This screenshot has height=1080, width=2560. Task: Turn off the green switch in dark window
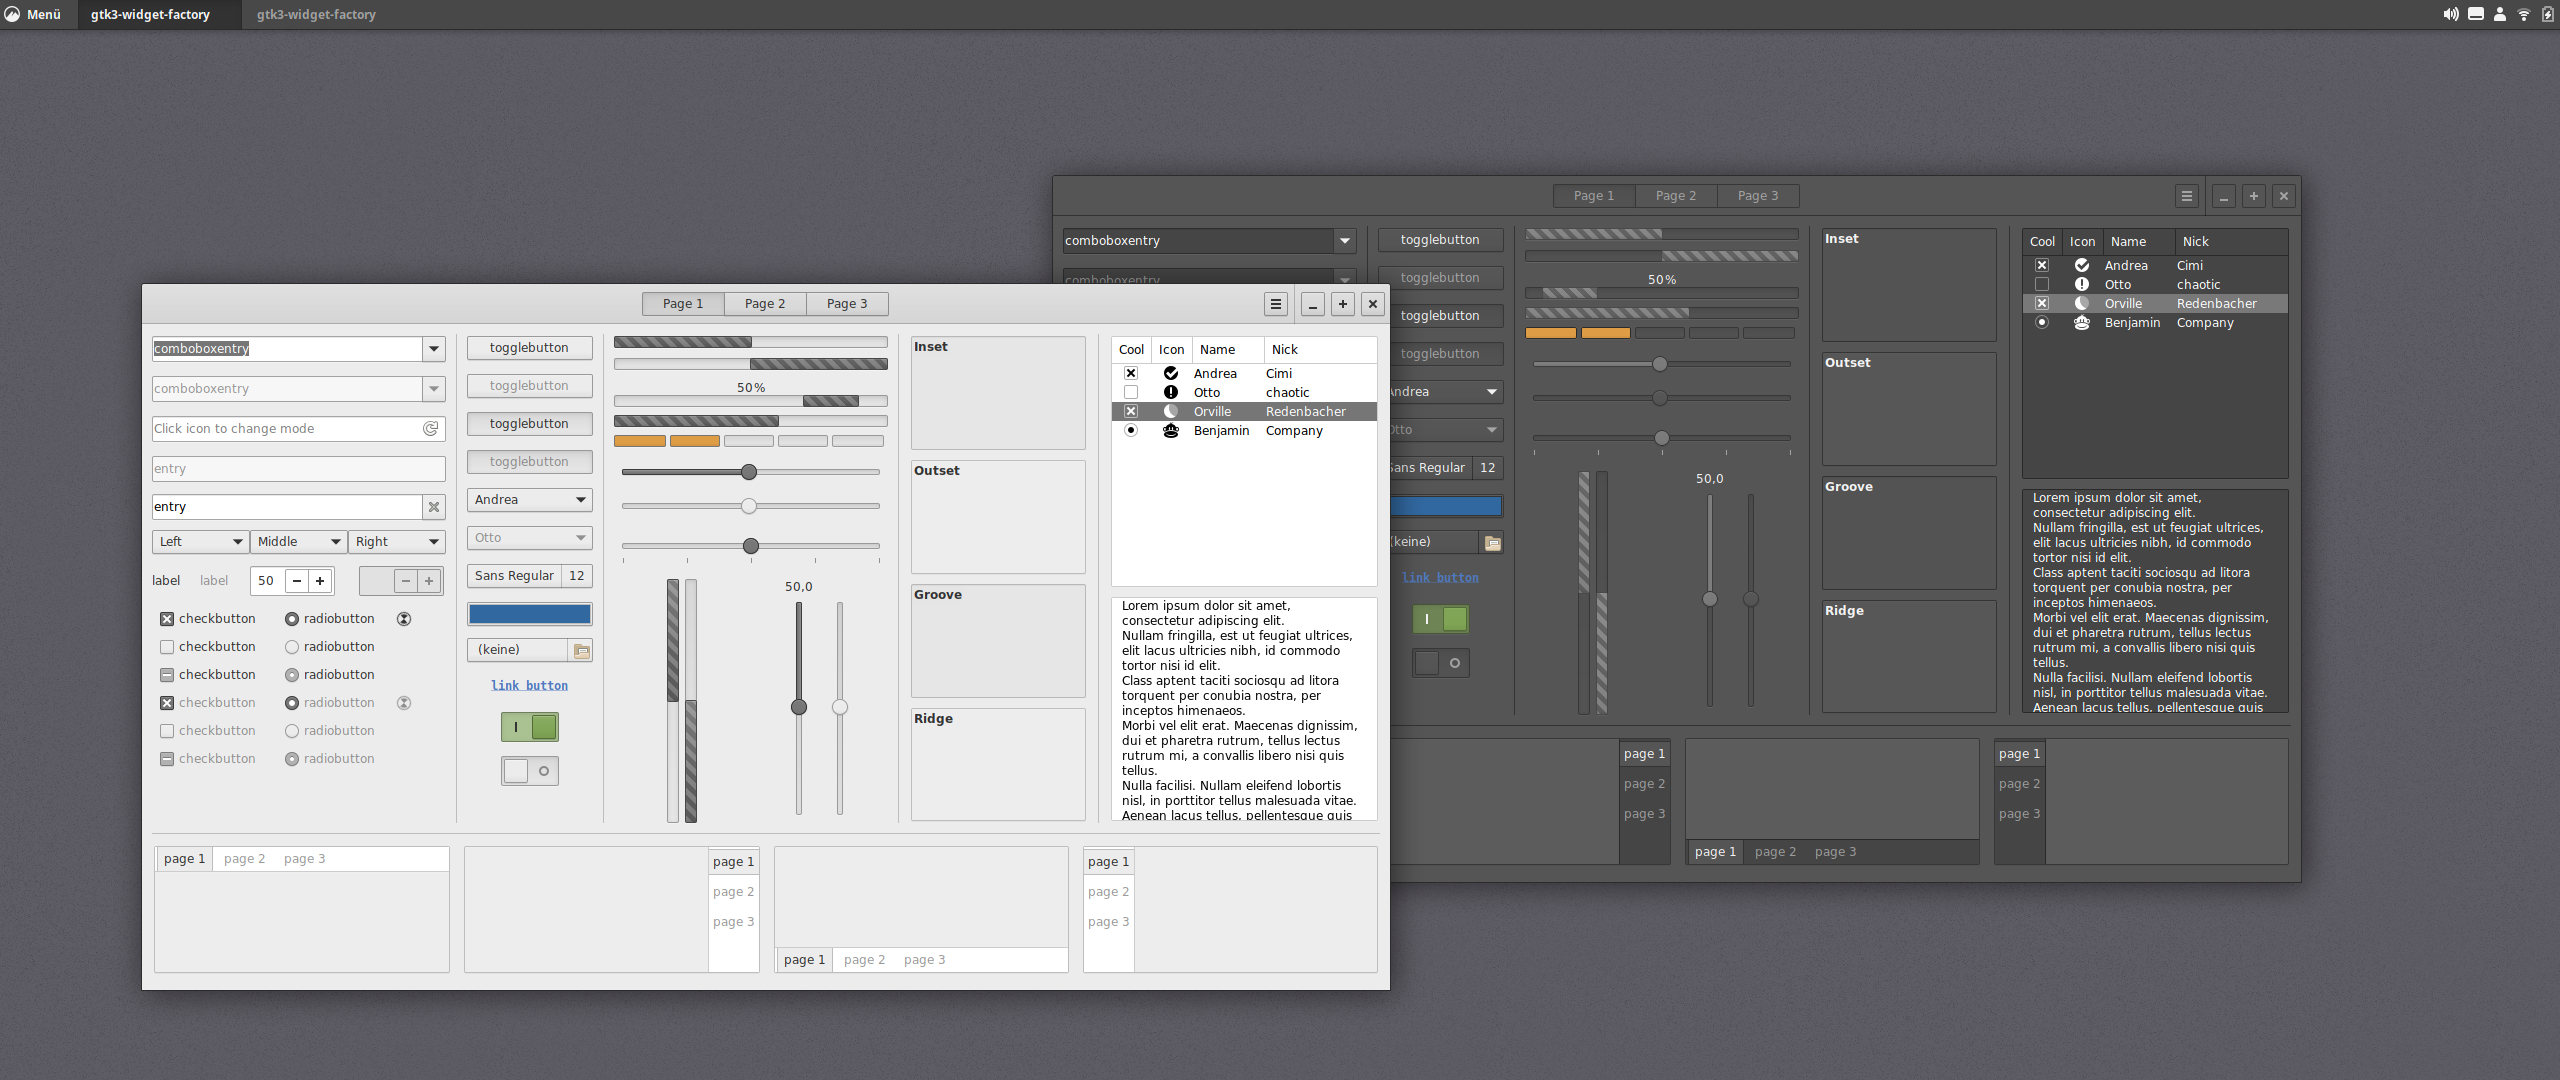coord(1441,619)
